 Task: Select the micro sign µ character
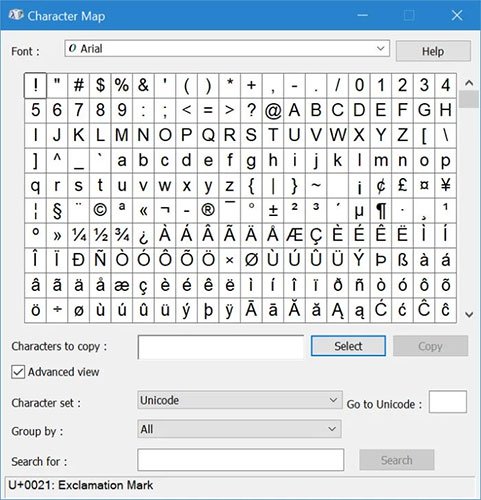pyautogui.click(x=359, y=211)
